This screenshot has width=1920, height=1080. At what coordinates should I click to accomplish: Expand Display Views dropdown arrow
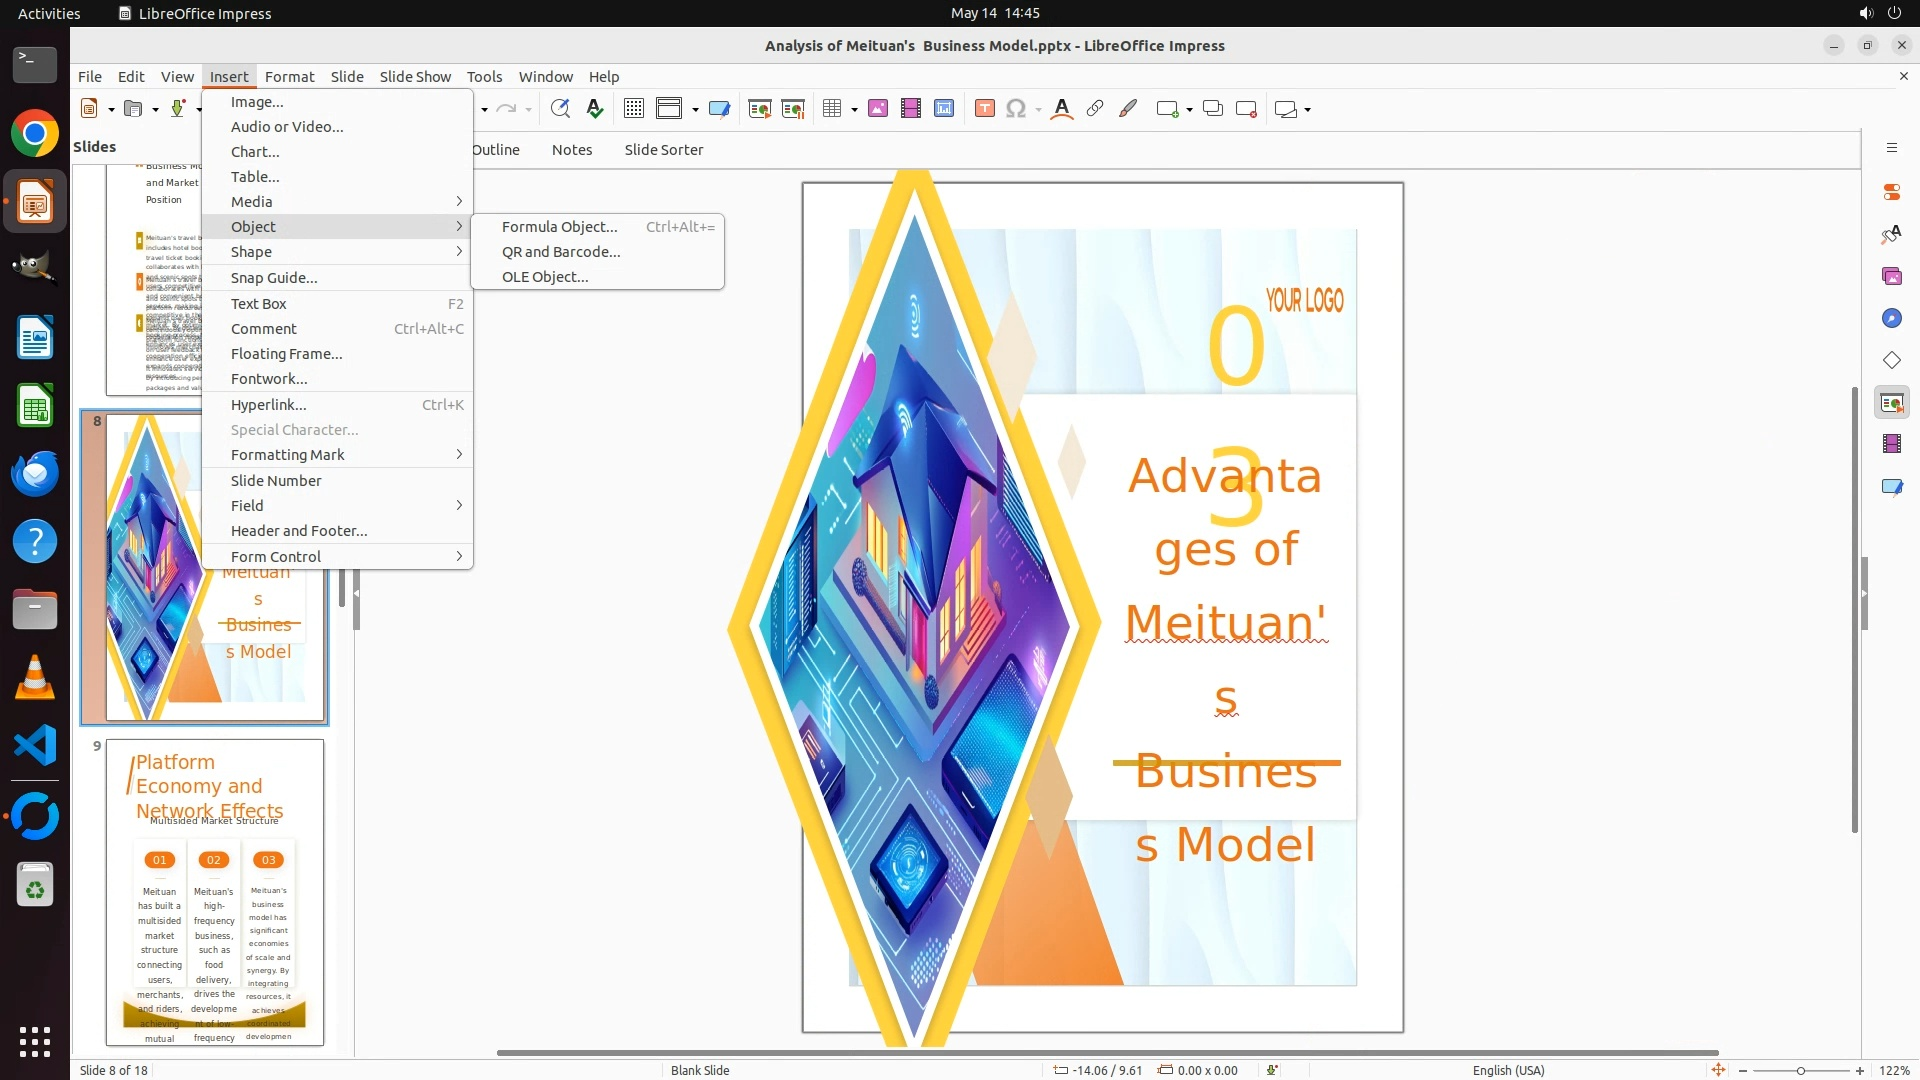coord(695,109)
